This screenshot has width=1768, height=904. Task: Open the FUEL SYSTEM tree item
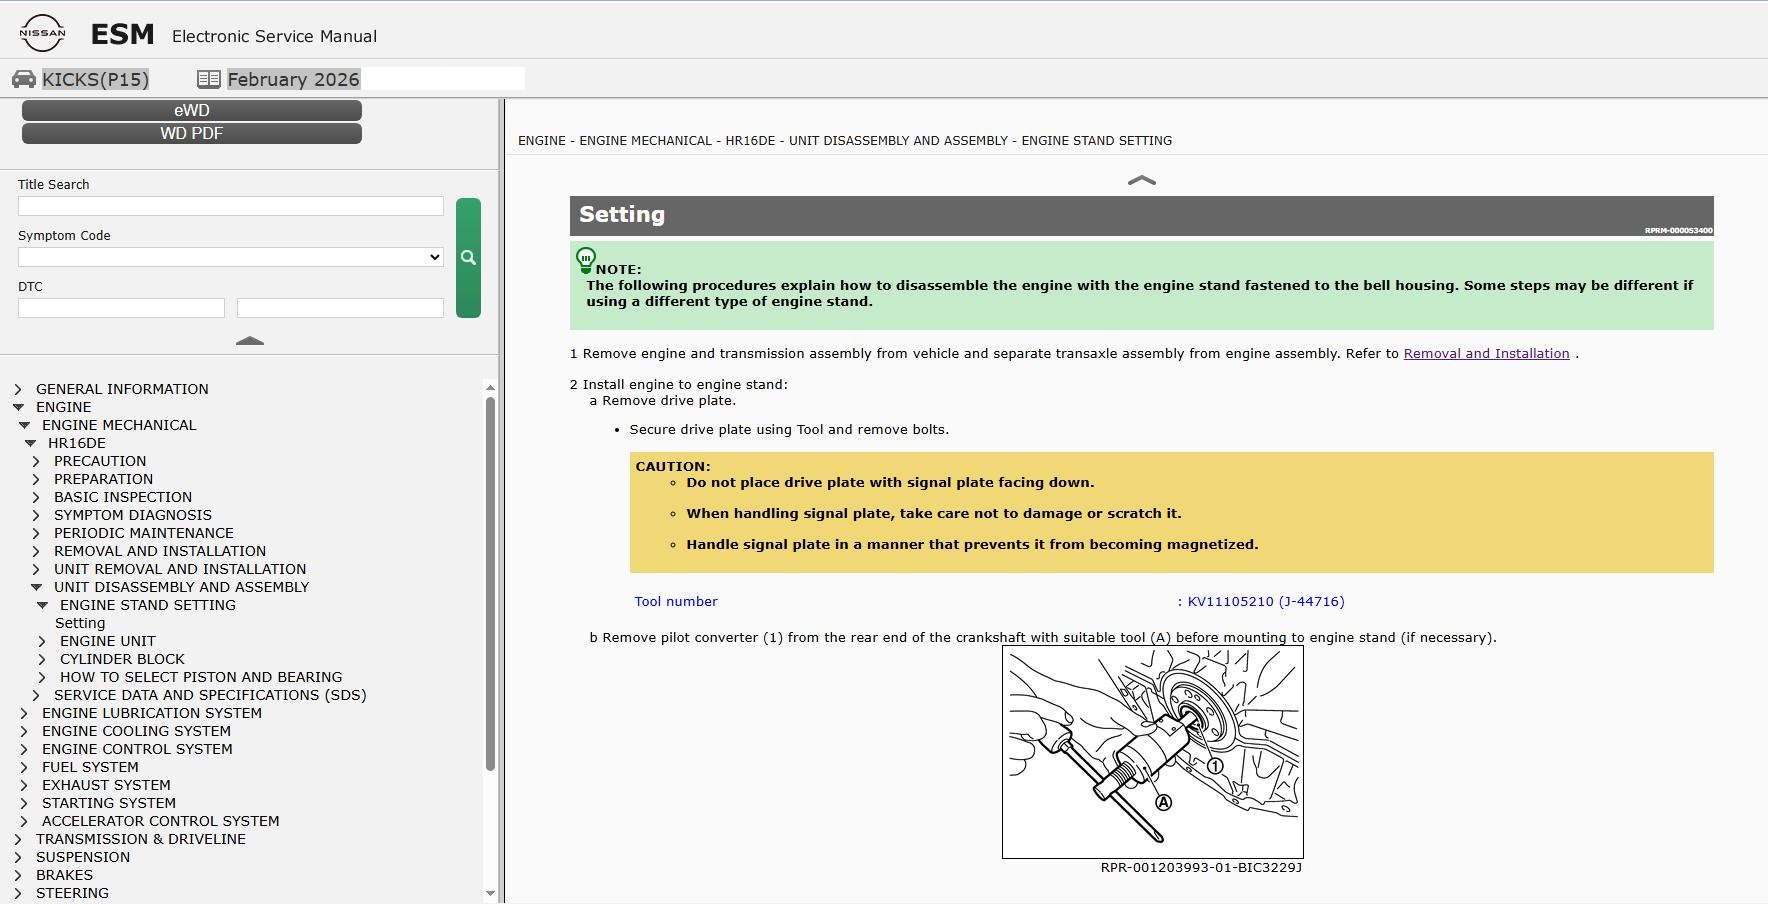point(90,767)
